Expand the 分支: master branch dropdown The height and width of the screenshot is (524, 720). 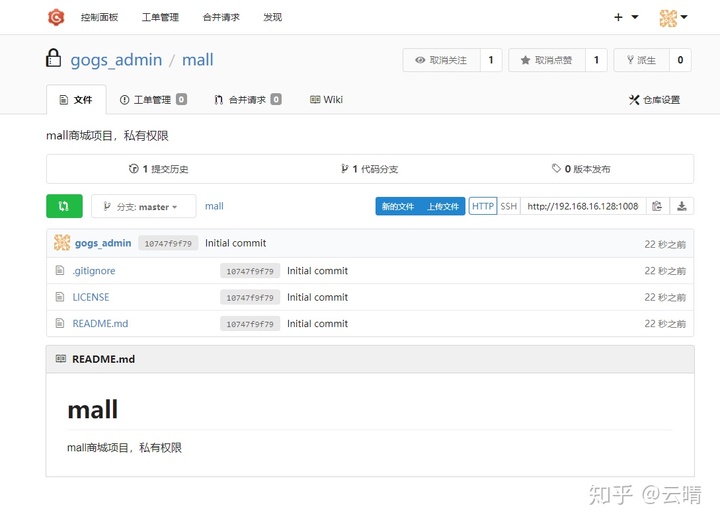(144, 206)
